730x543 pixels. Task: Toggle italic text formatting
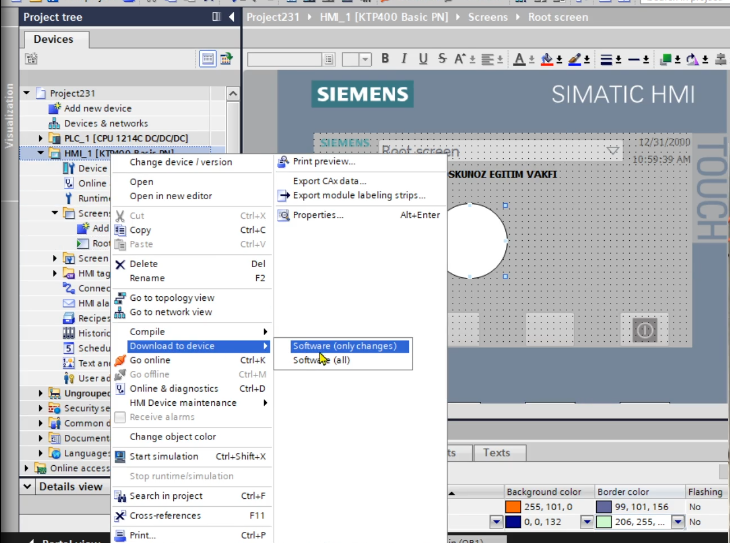click(x=404, y=59)
